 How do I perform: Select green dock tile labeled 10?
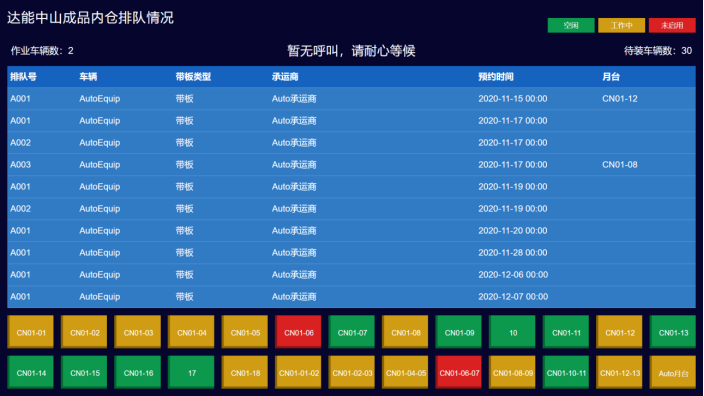coord(512,332)
